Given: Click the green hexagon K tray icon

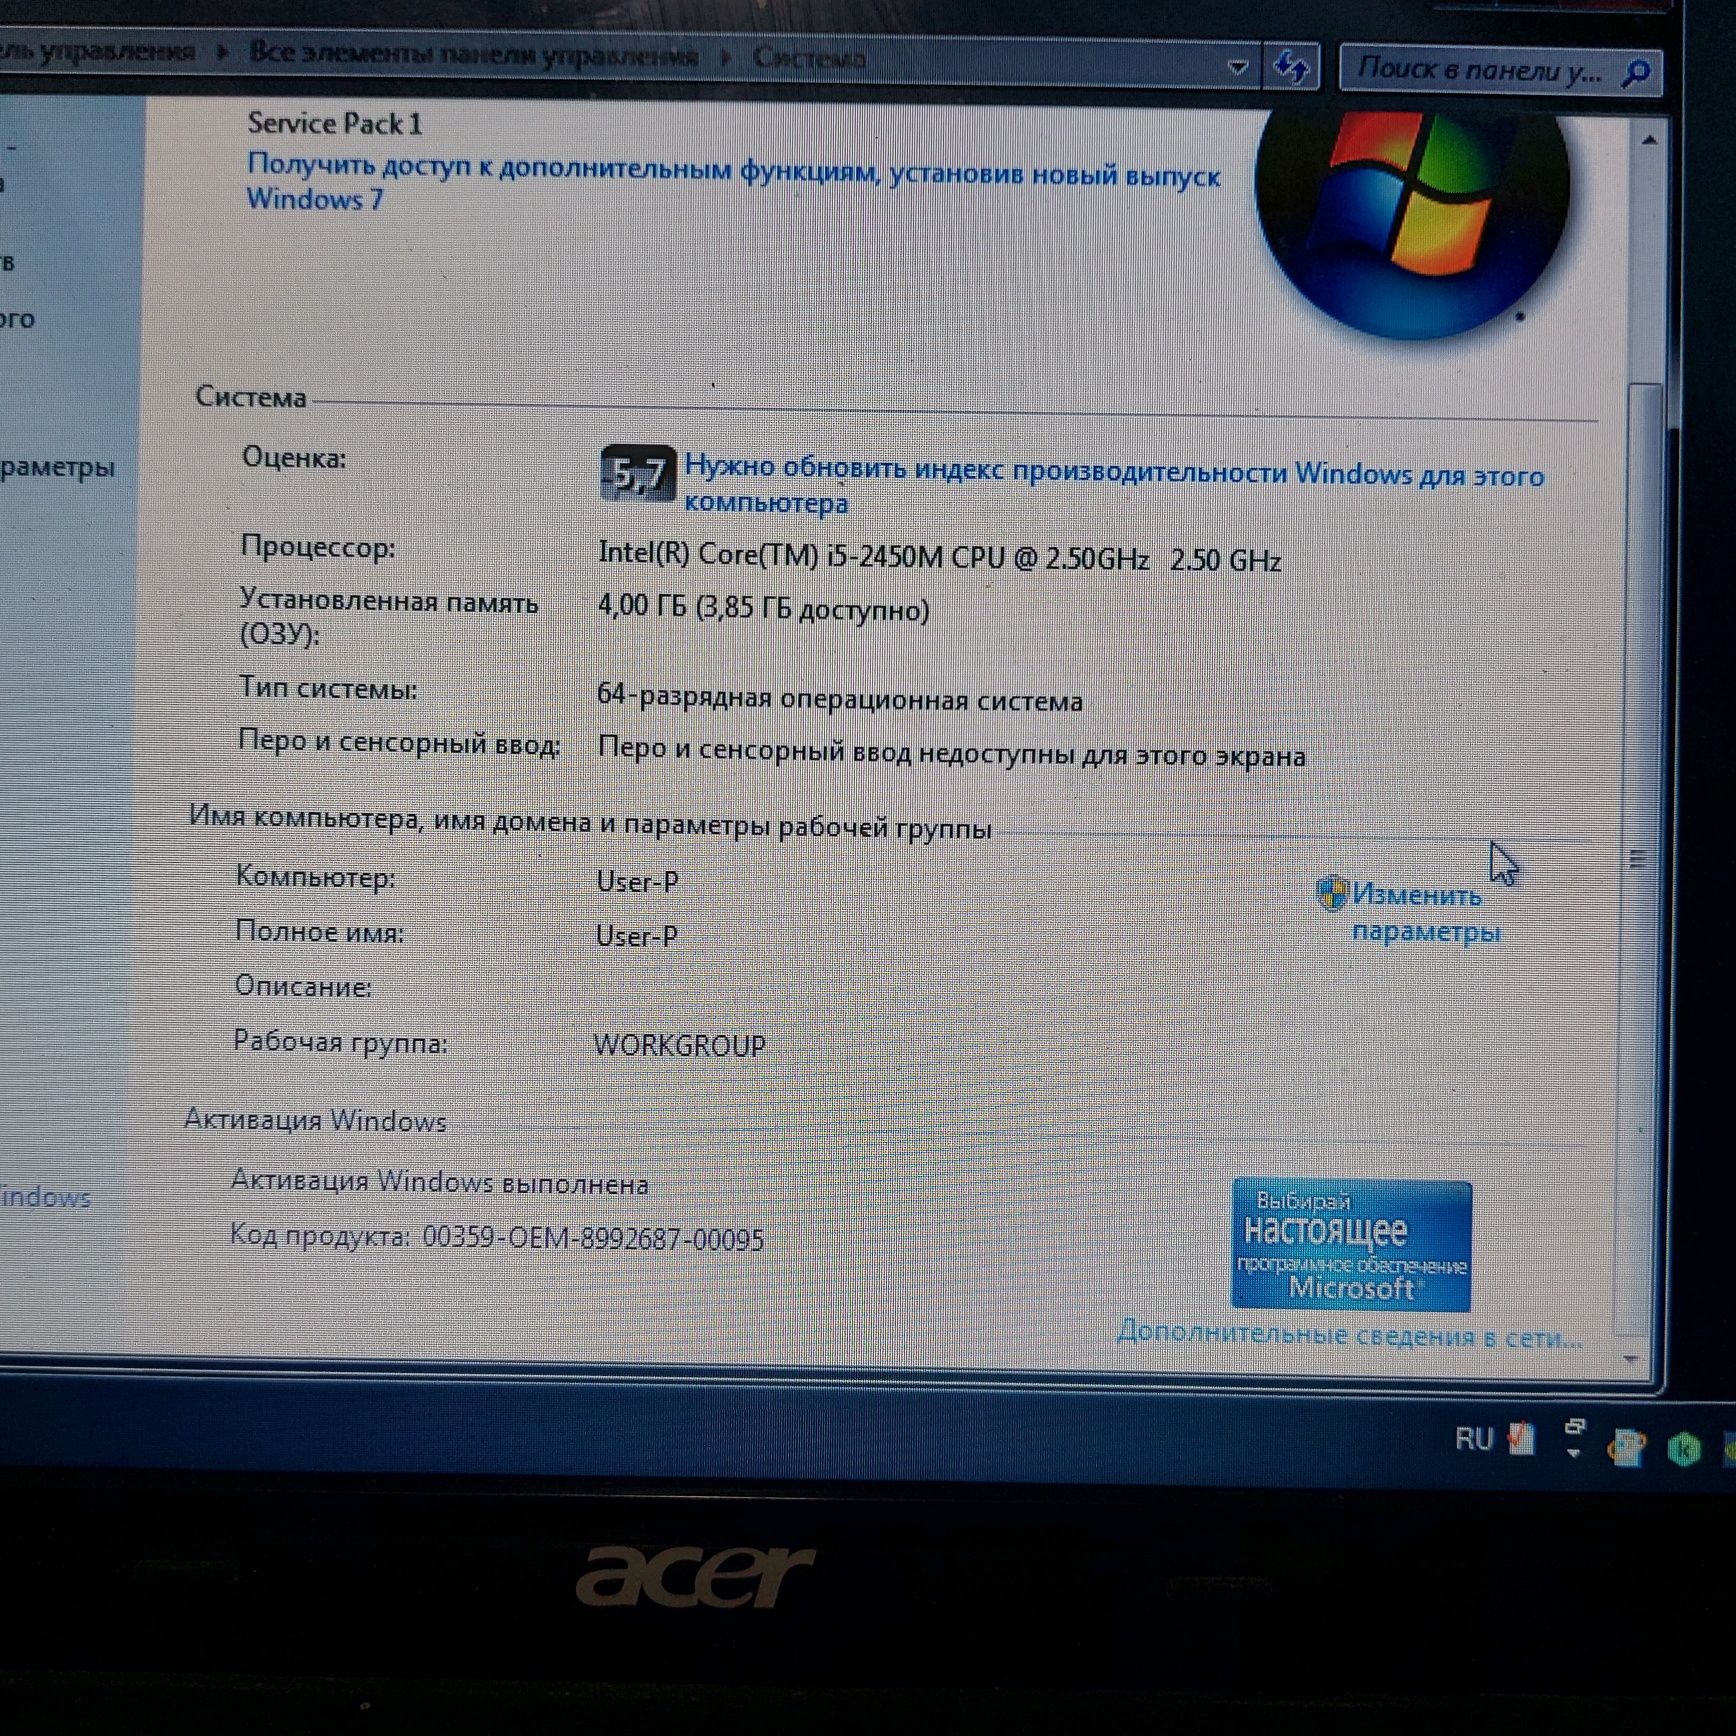Looking at the screenshot, I should point(1684,1448).
